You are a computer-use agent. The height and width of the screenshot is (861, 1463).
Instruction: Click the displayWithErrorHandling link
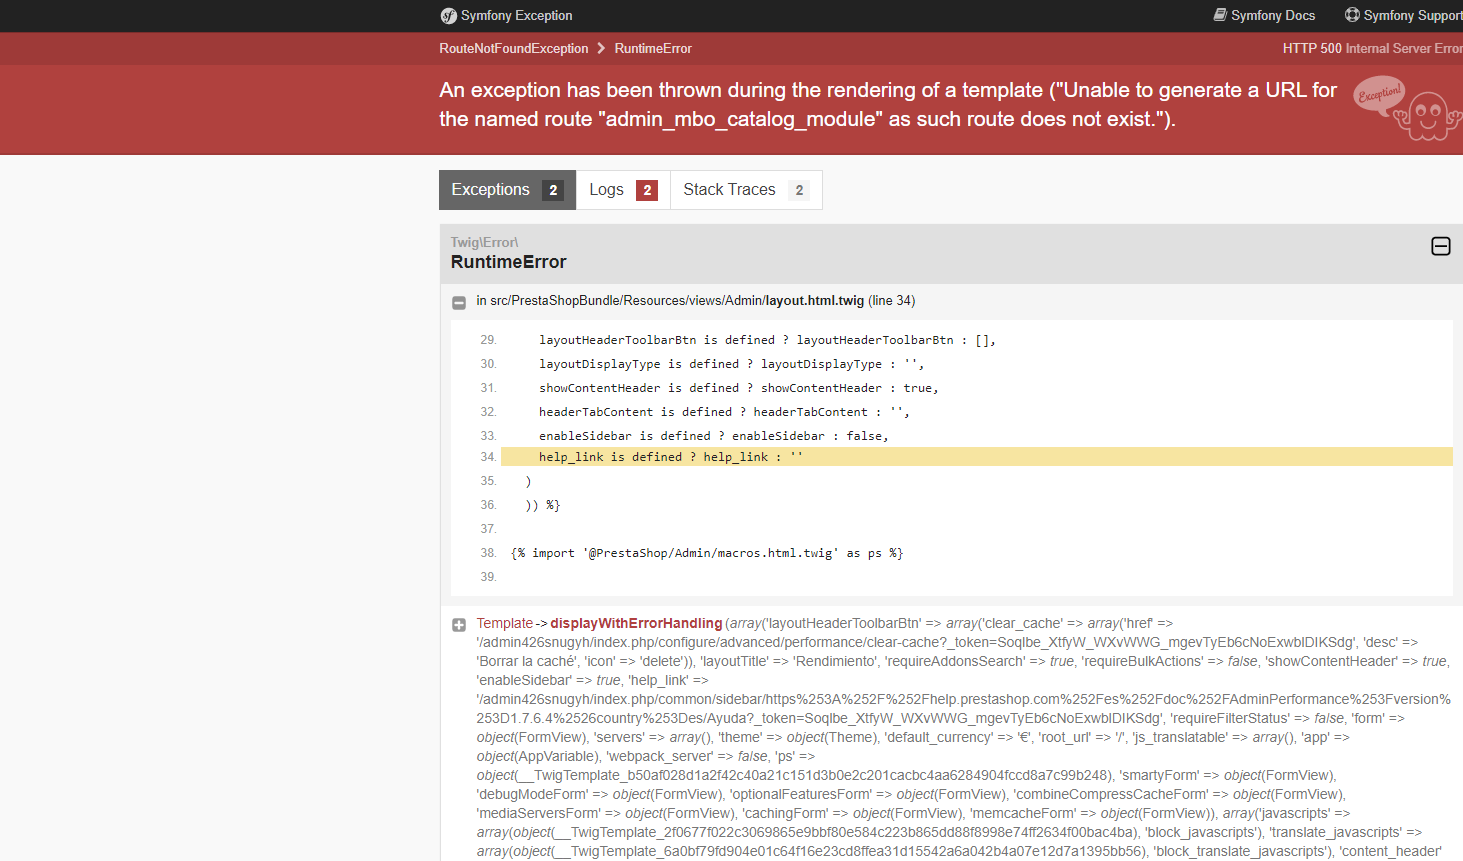coord(636,622)
